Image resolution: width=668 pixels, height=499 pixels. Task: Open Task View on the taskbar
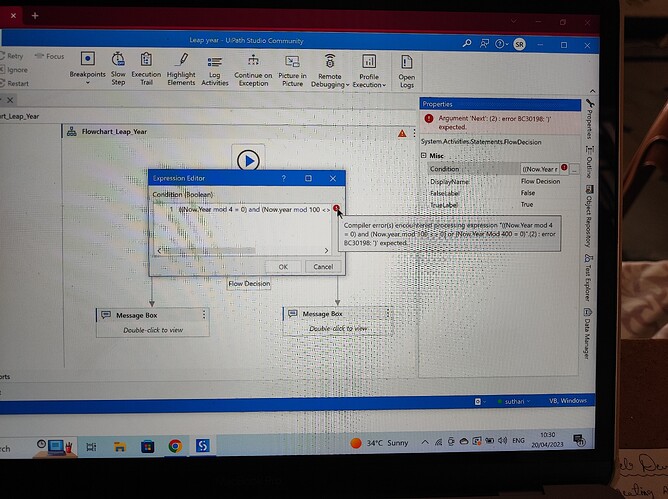pyautogui.click(x=91, y=447)
